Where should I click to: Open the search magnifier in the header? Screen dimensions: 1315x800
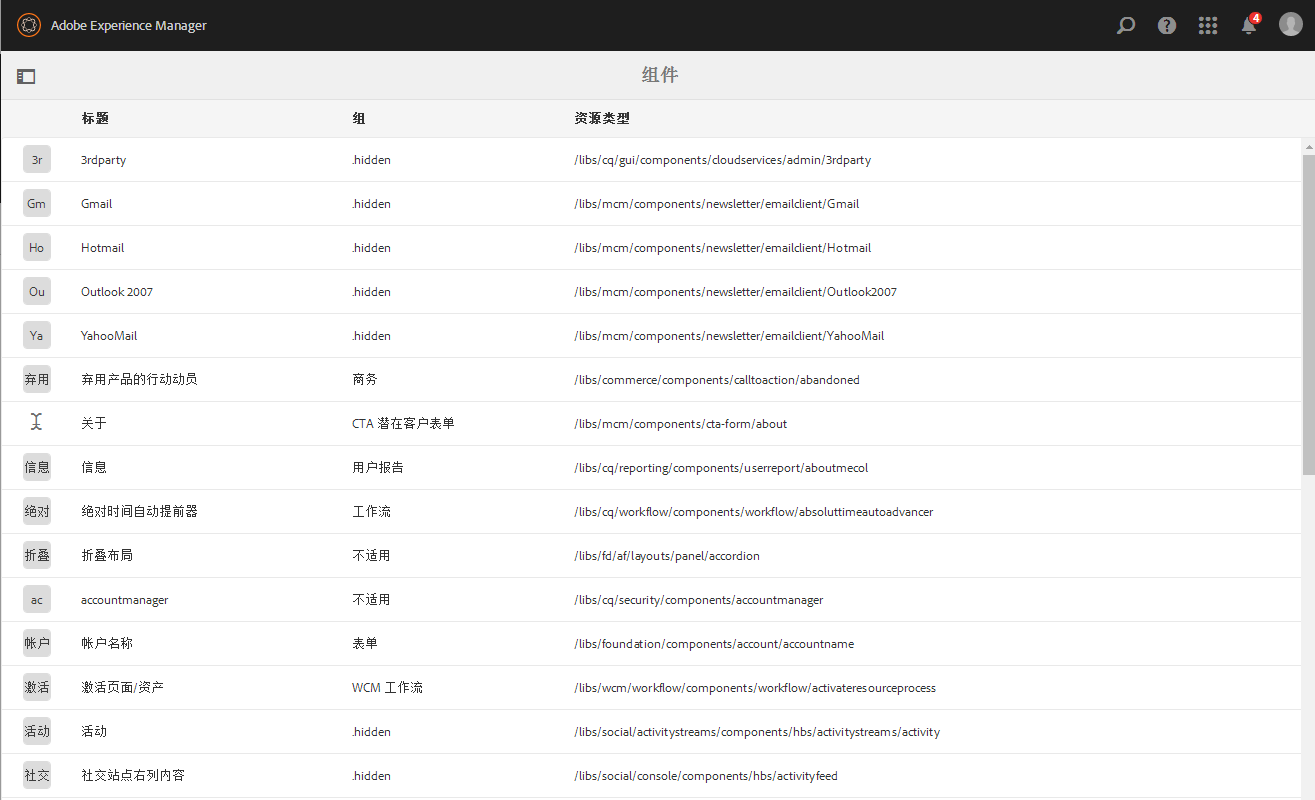(x=1126, y=26)
